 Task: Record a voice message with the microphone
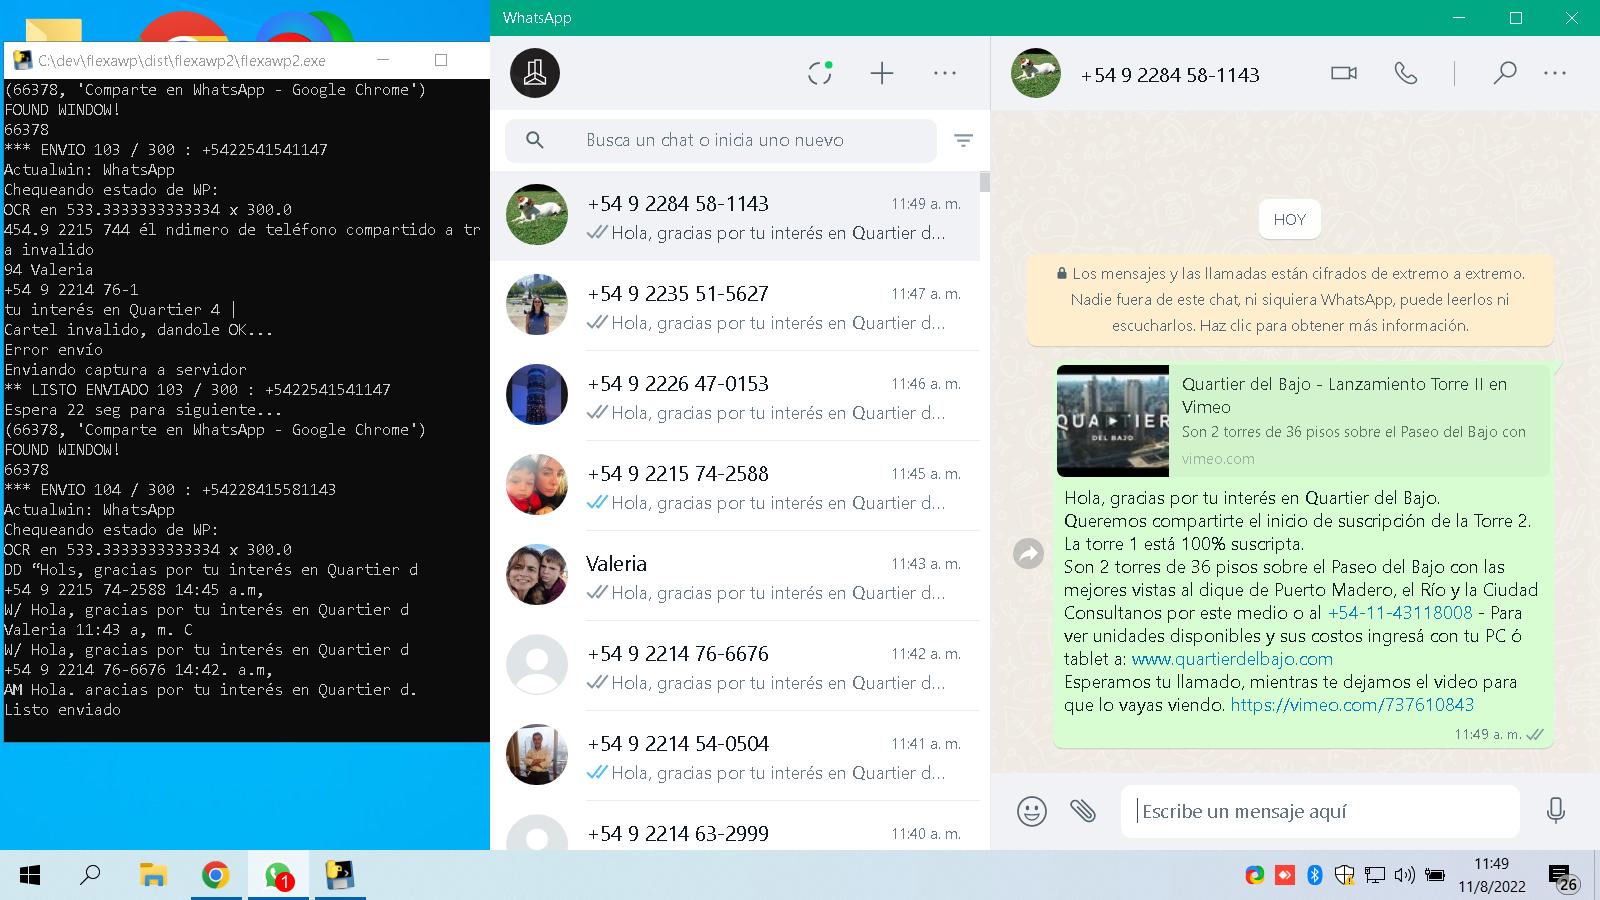coord(1556,810)
